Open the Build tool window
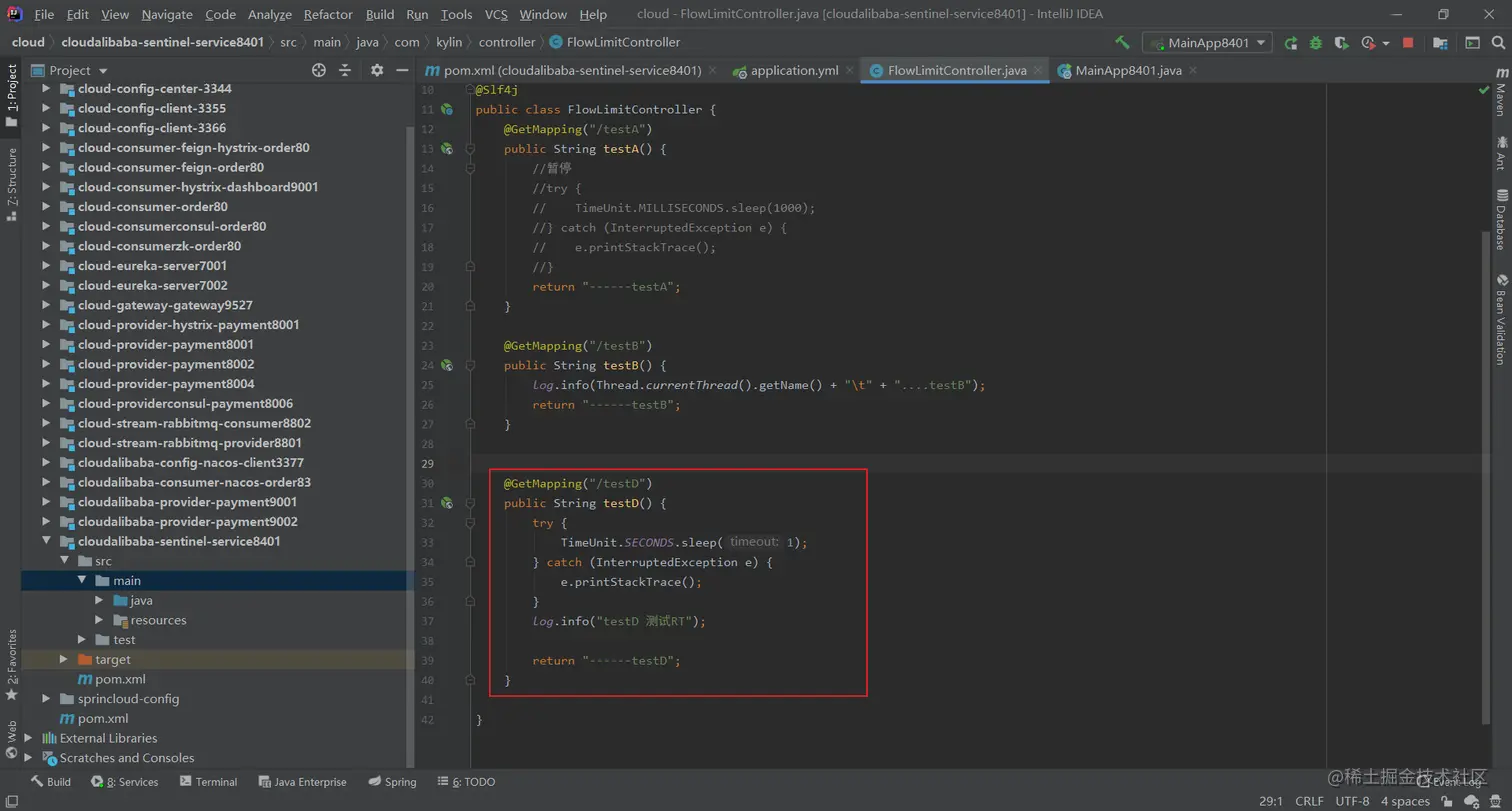This screenshot has width=1512, height=811. tap(50, 782)
